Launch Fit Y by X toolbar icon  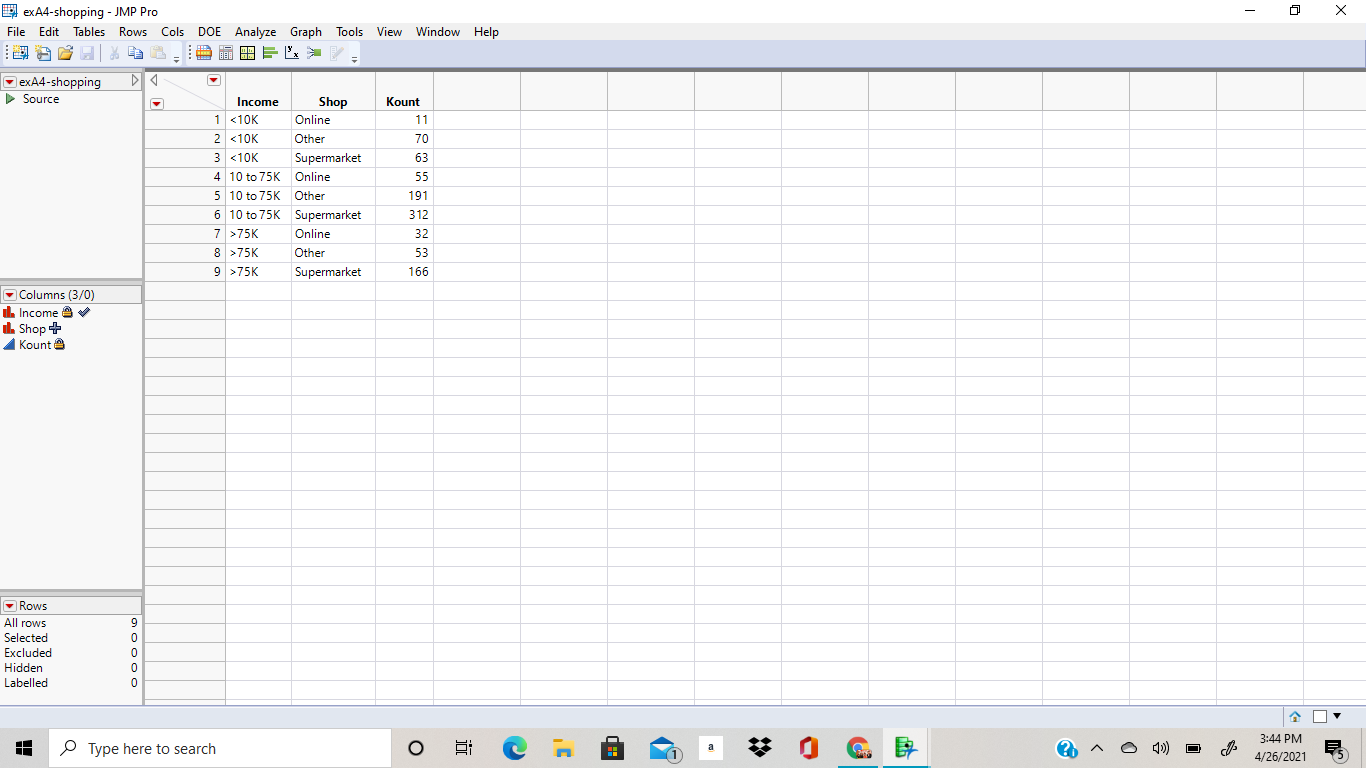[292, 53]
